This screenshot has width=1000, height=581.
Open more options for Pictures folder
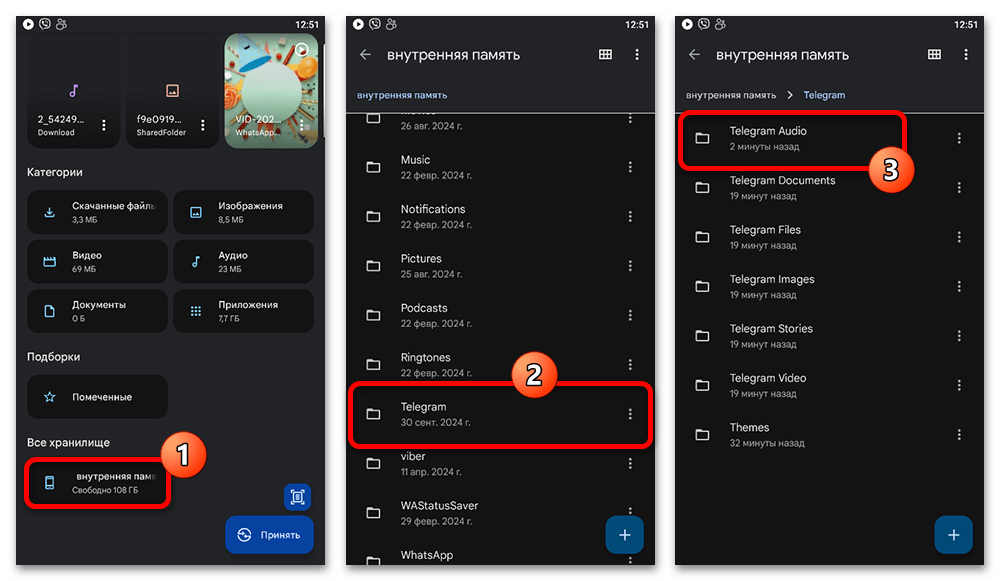tap(630, 266)
